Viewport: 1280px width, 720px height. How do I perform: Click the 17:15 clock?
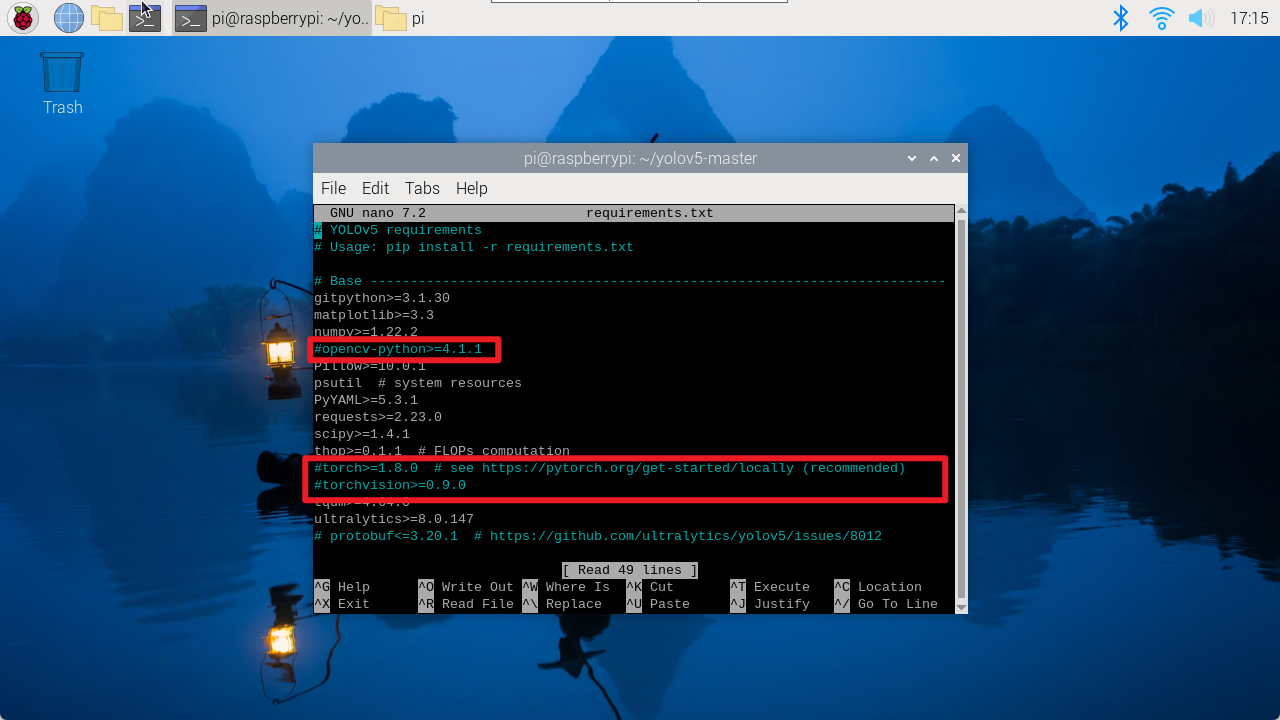(1249, 18)
